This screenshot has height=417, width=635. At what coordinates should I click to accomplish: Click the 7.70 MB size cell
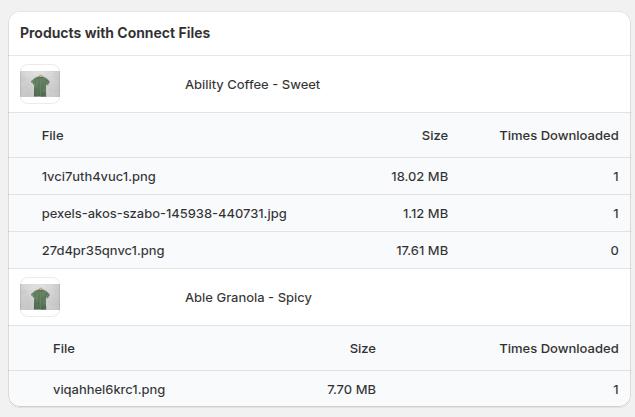(352, 389)
